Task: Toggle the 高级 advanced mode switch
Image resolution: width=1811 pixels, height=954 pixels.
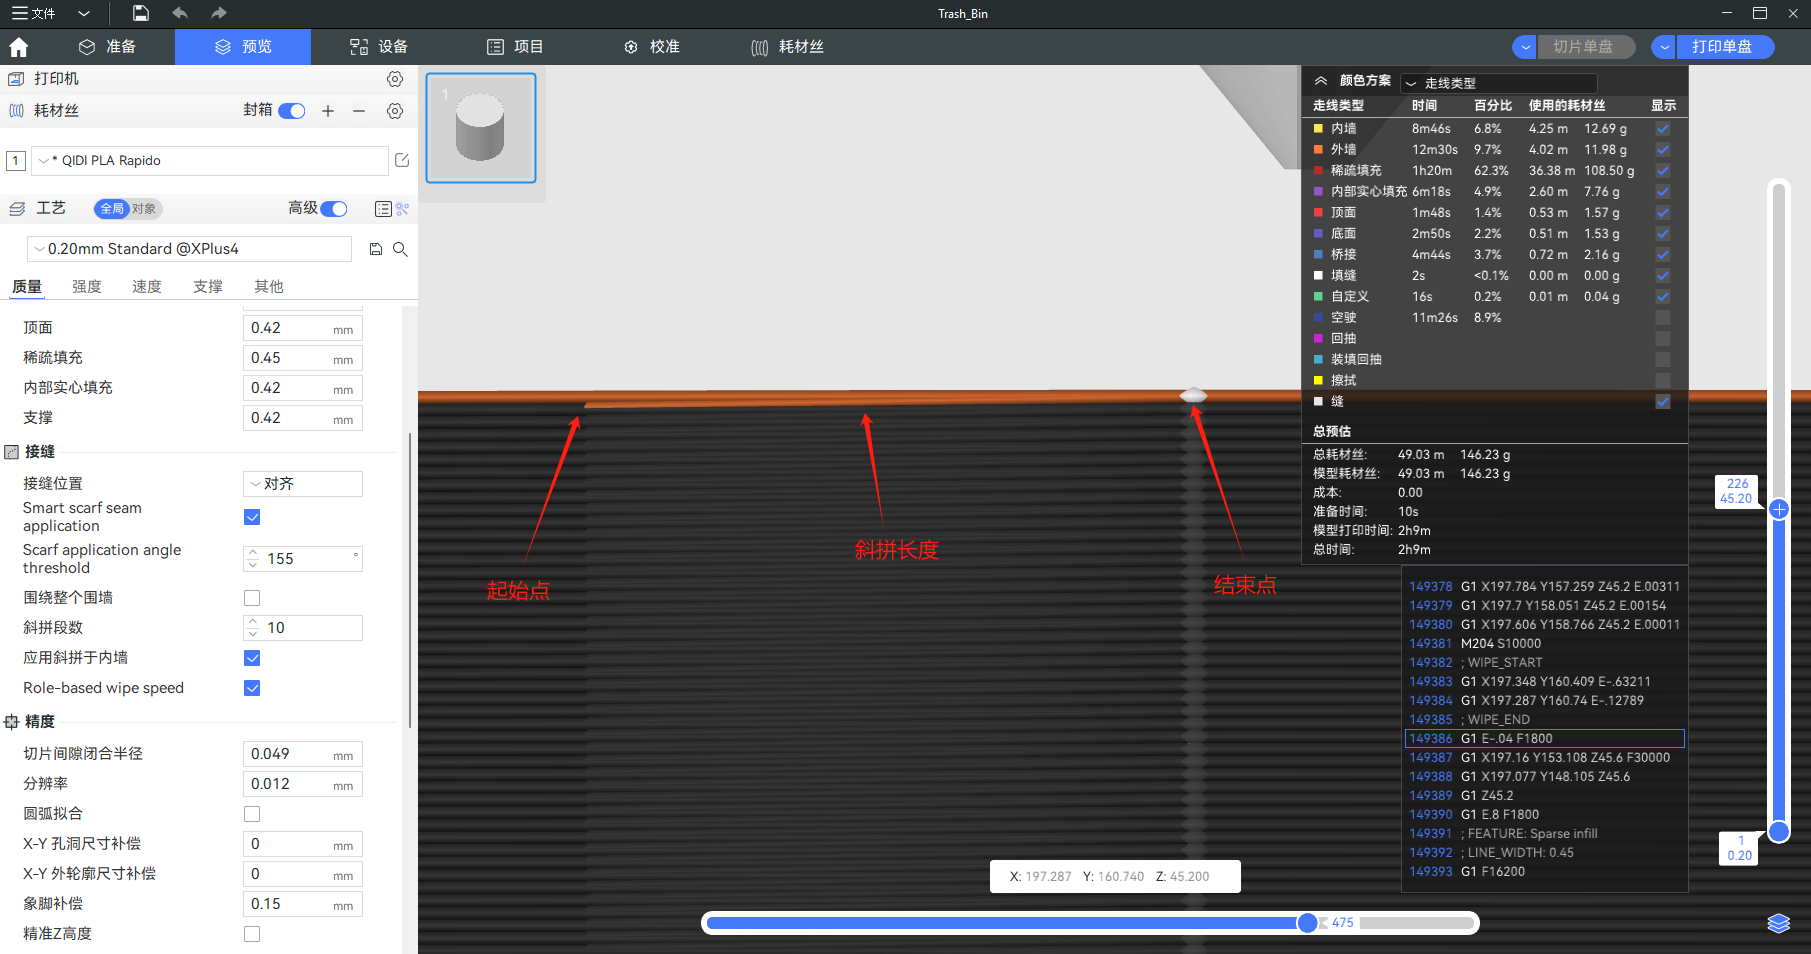Action: (334, 208)
